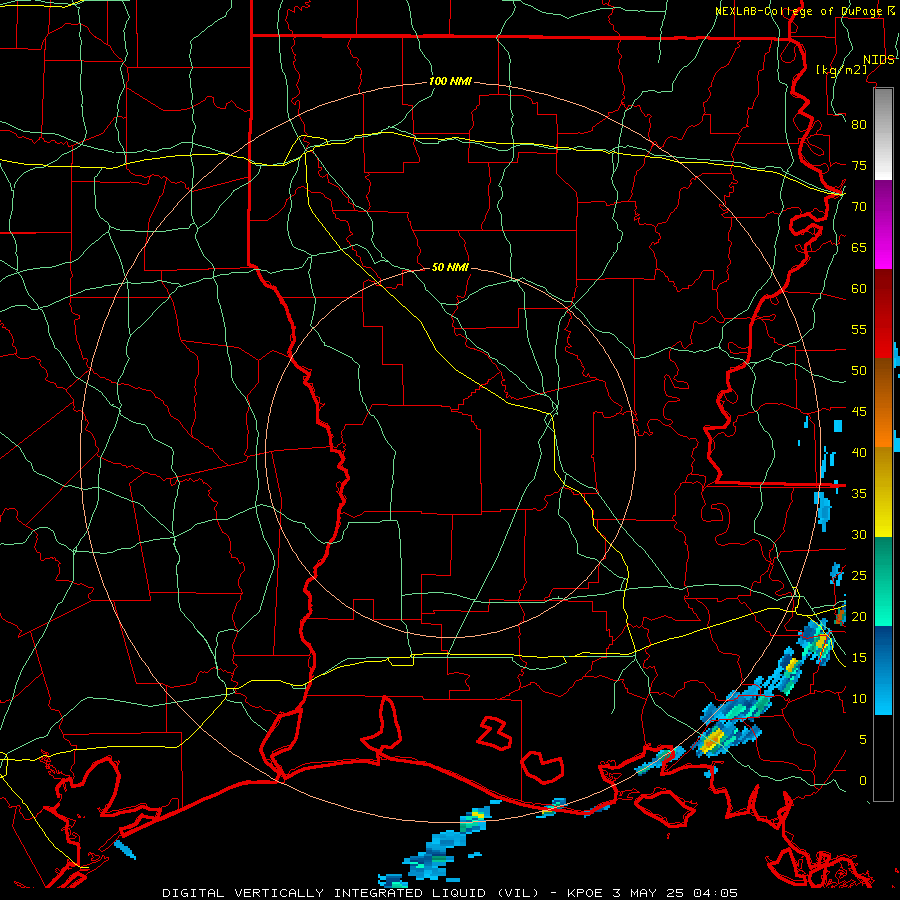
Task: Click the scale value 40
Action: 859,452
